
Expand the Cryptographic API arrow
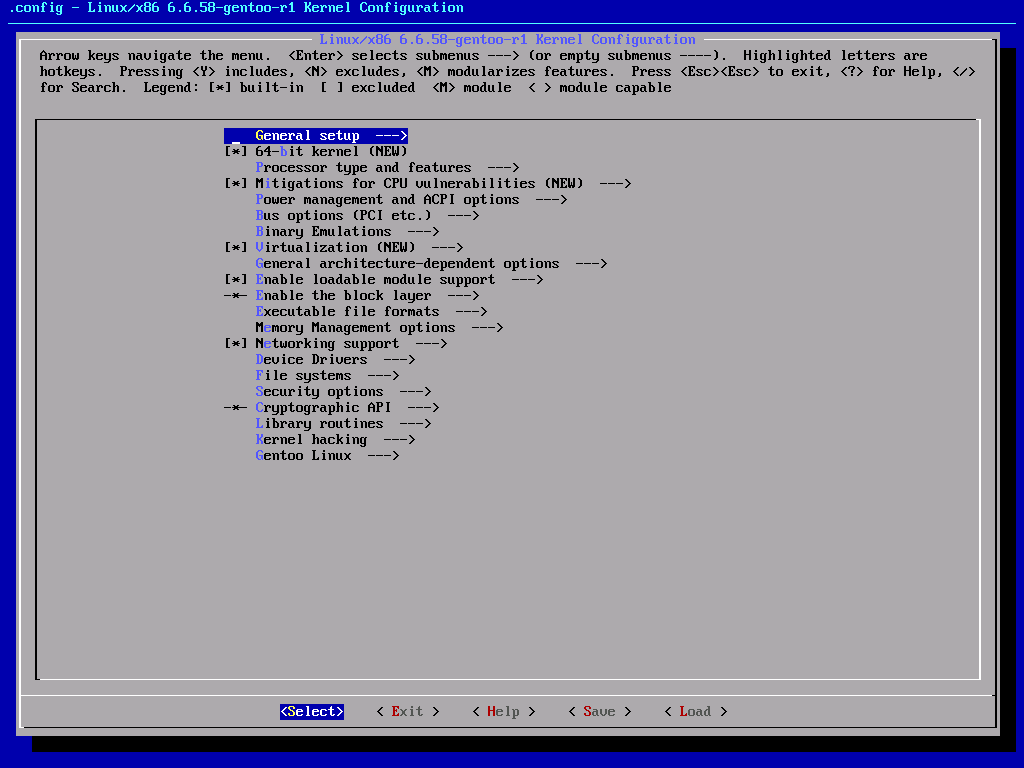(423, 408)
